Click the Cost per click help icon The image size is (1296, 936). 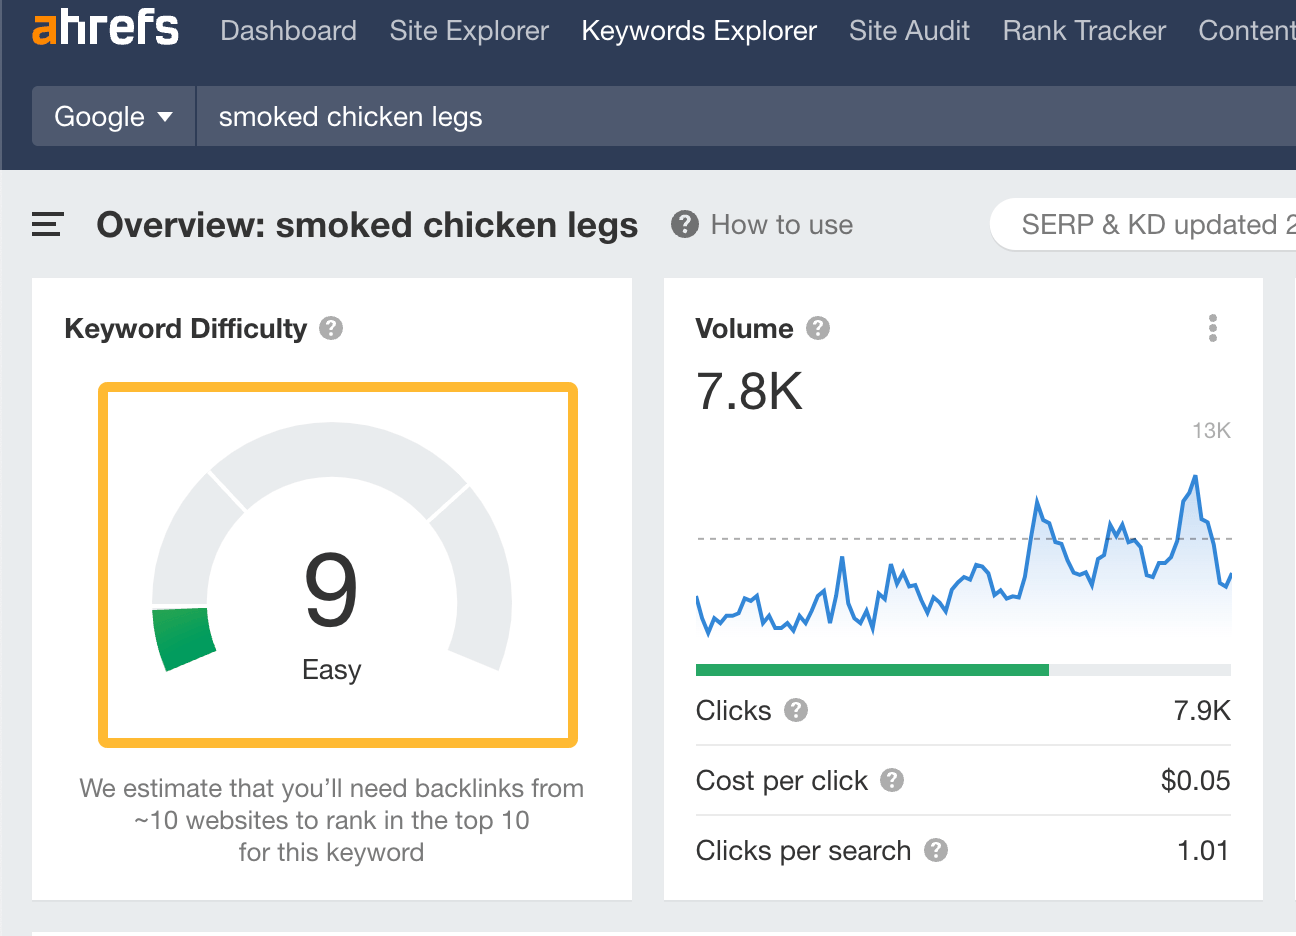click(893, 781)
